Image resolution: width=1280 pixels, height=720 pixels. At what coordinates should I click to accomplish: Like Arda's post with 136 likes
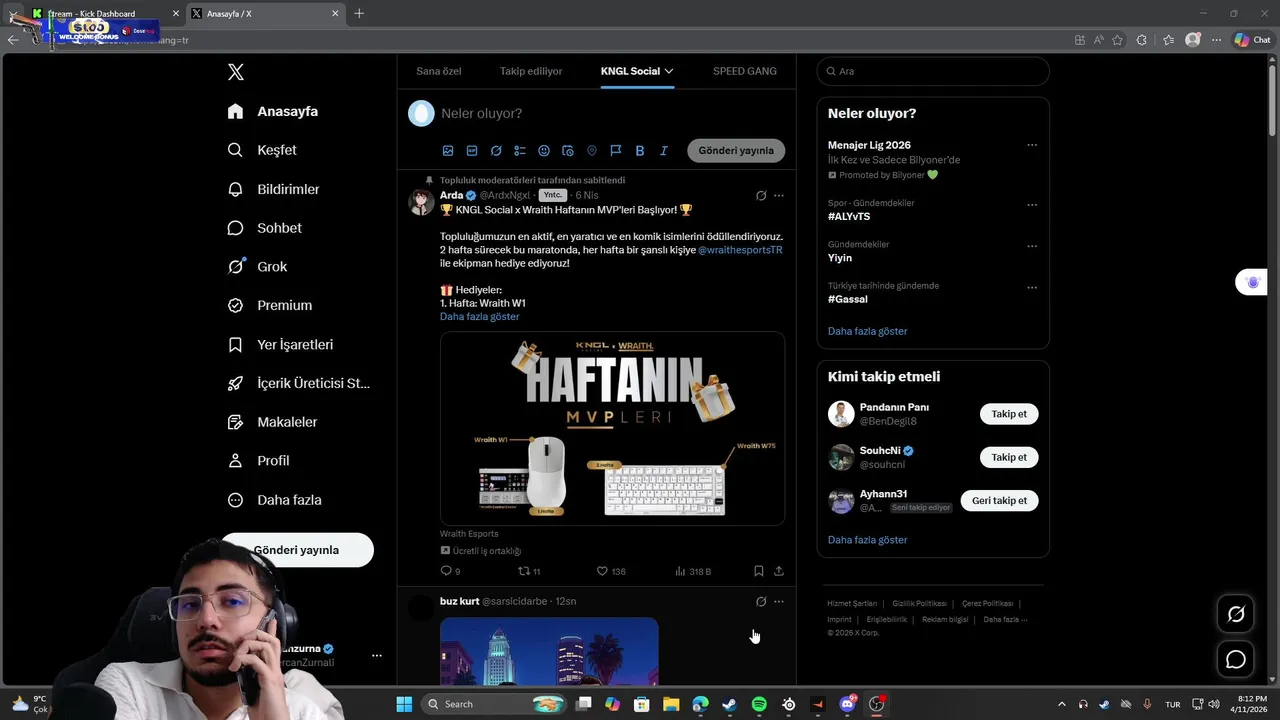click(611, 571)
